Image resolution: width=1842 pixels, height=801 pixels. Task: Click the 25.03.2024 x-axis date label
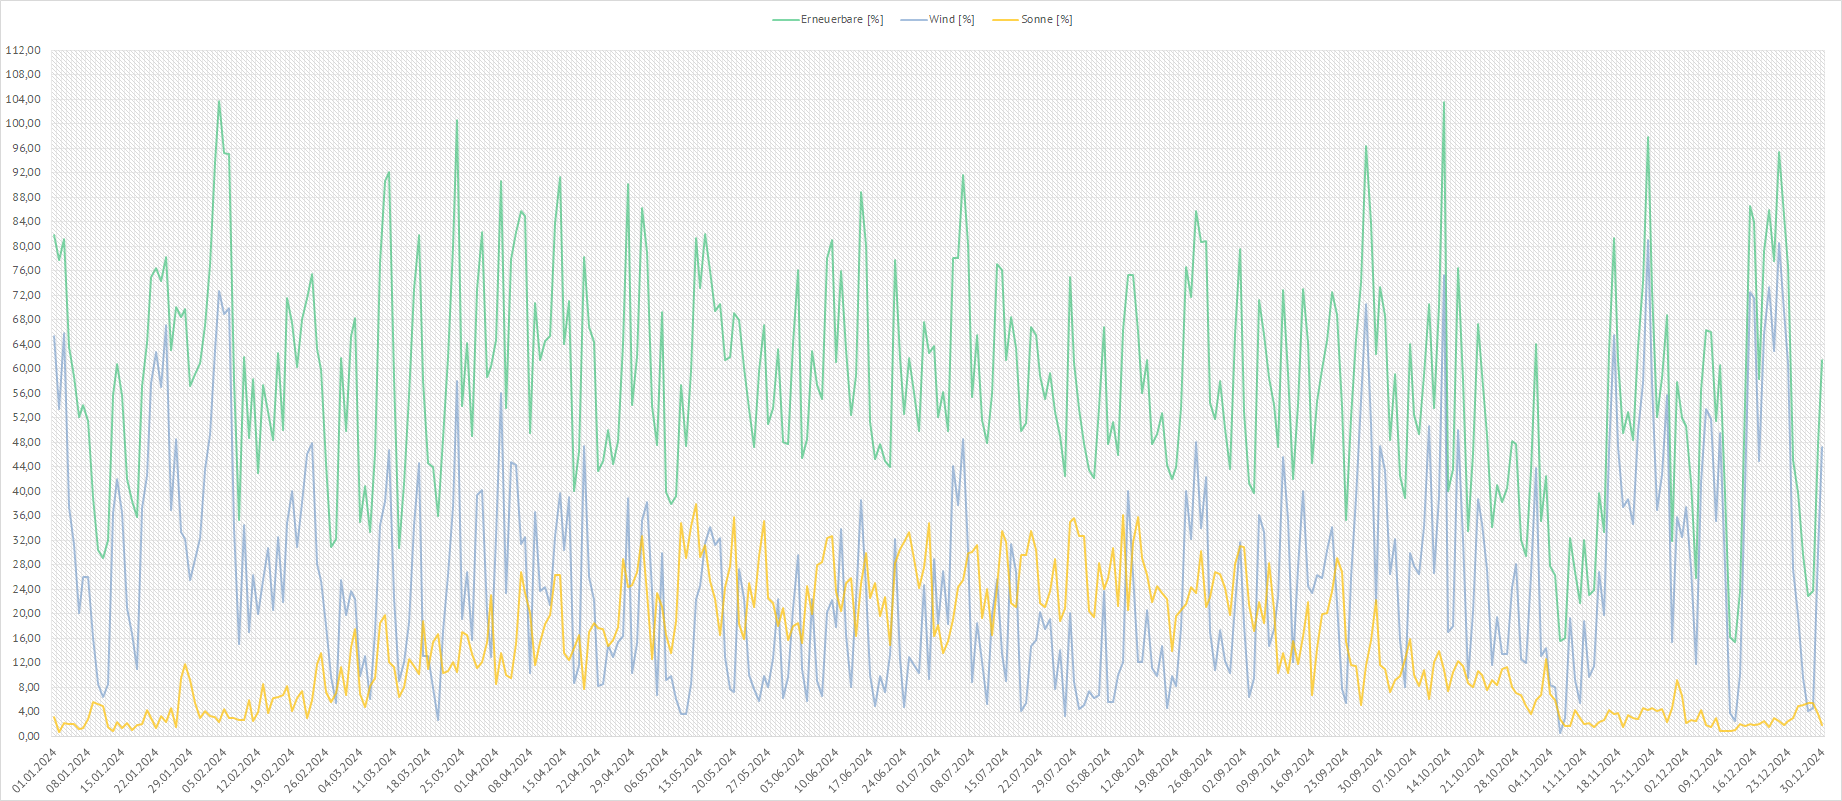click(442, 772)
